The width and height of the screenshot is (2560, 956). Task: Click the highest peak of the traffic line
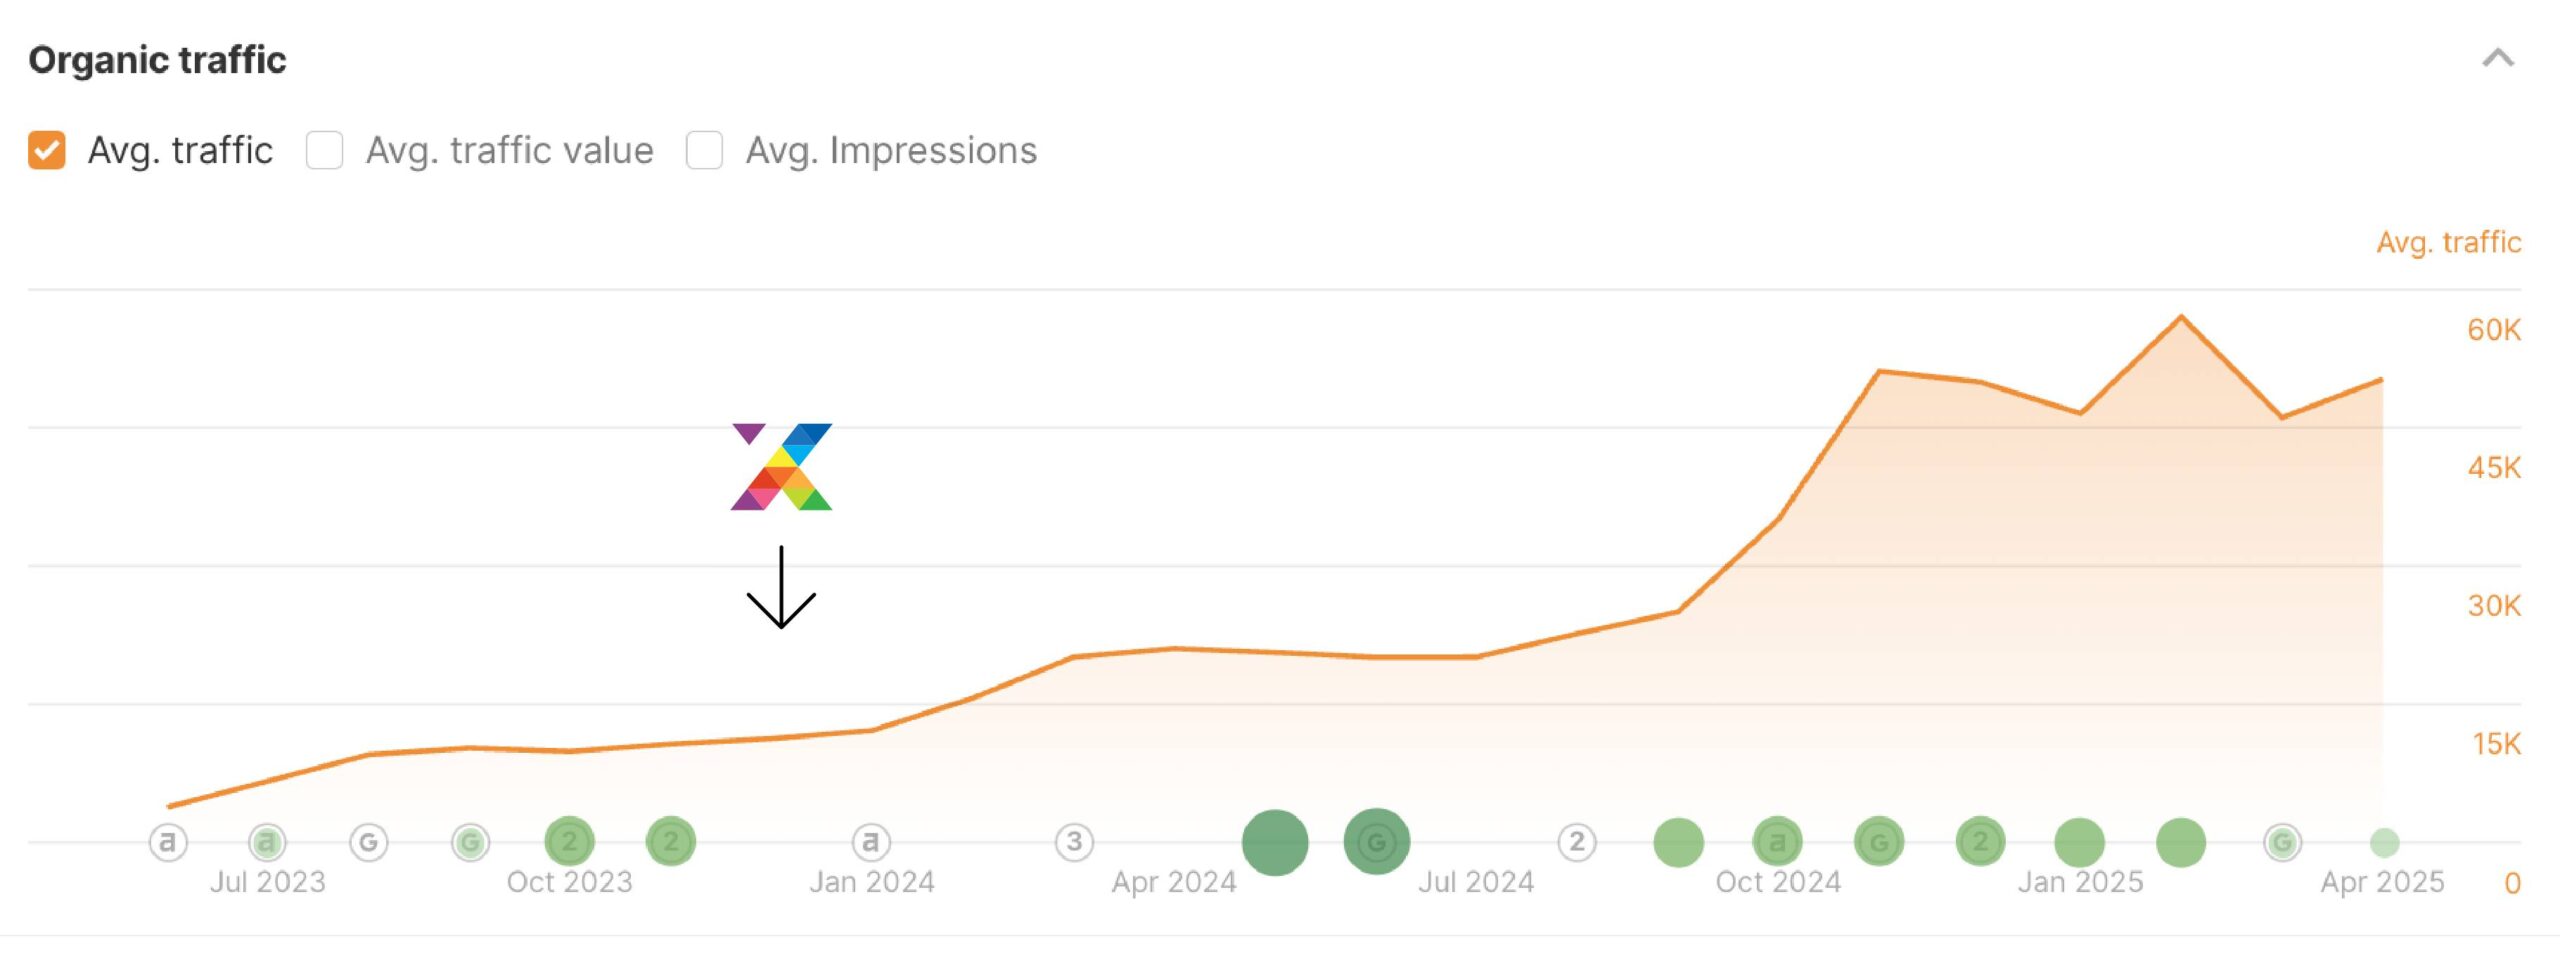(x=2181, y=318)
